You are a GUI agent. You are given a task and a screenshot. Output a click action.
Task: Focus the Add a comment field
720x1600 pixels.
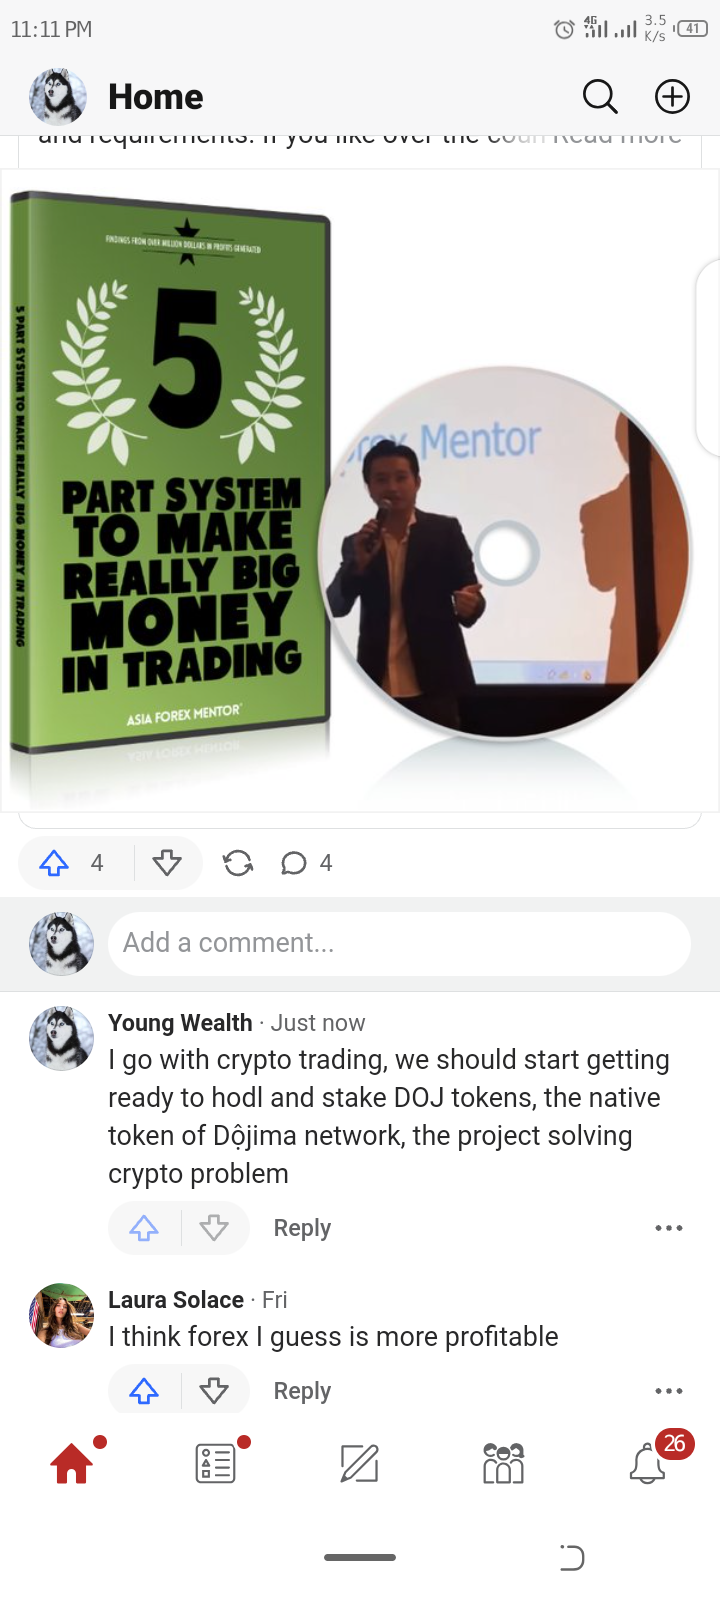coord(399,943)
